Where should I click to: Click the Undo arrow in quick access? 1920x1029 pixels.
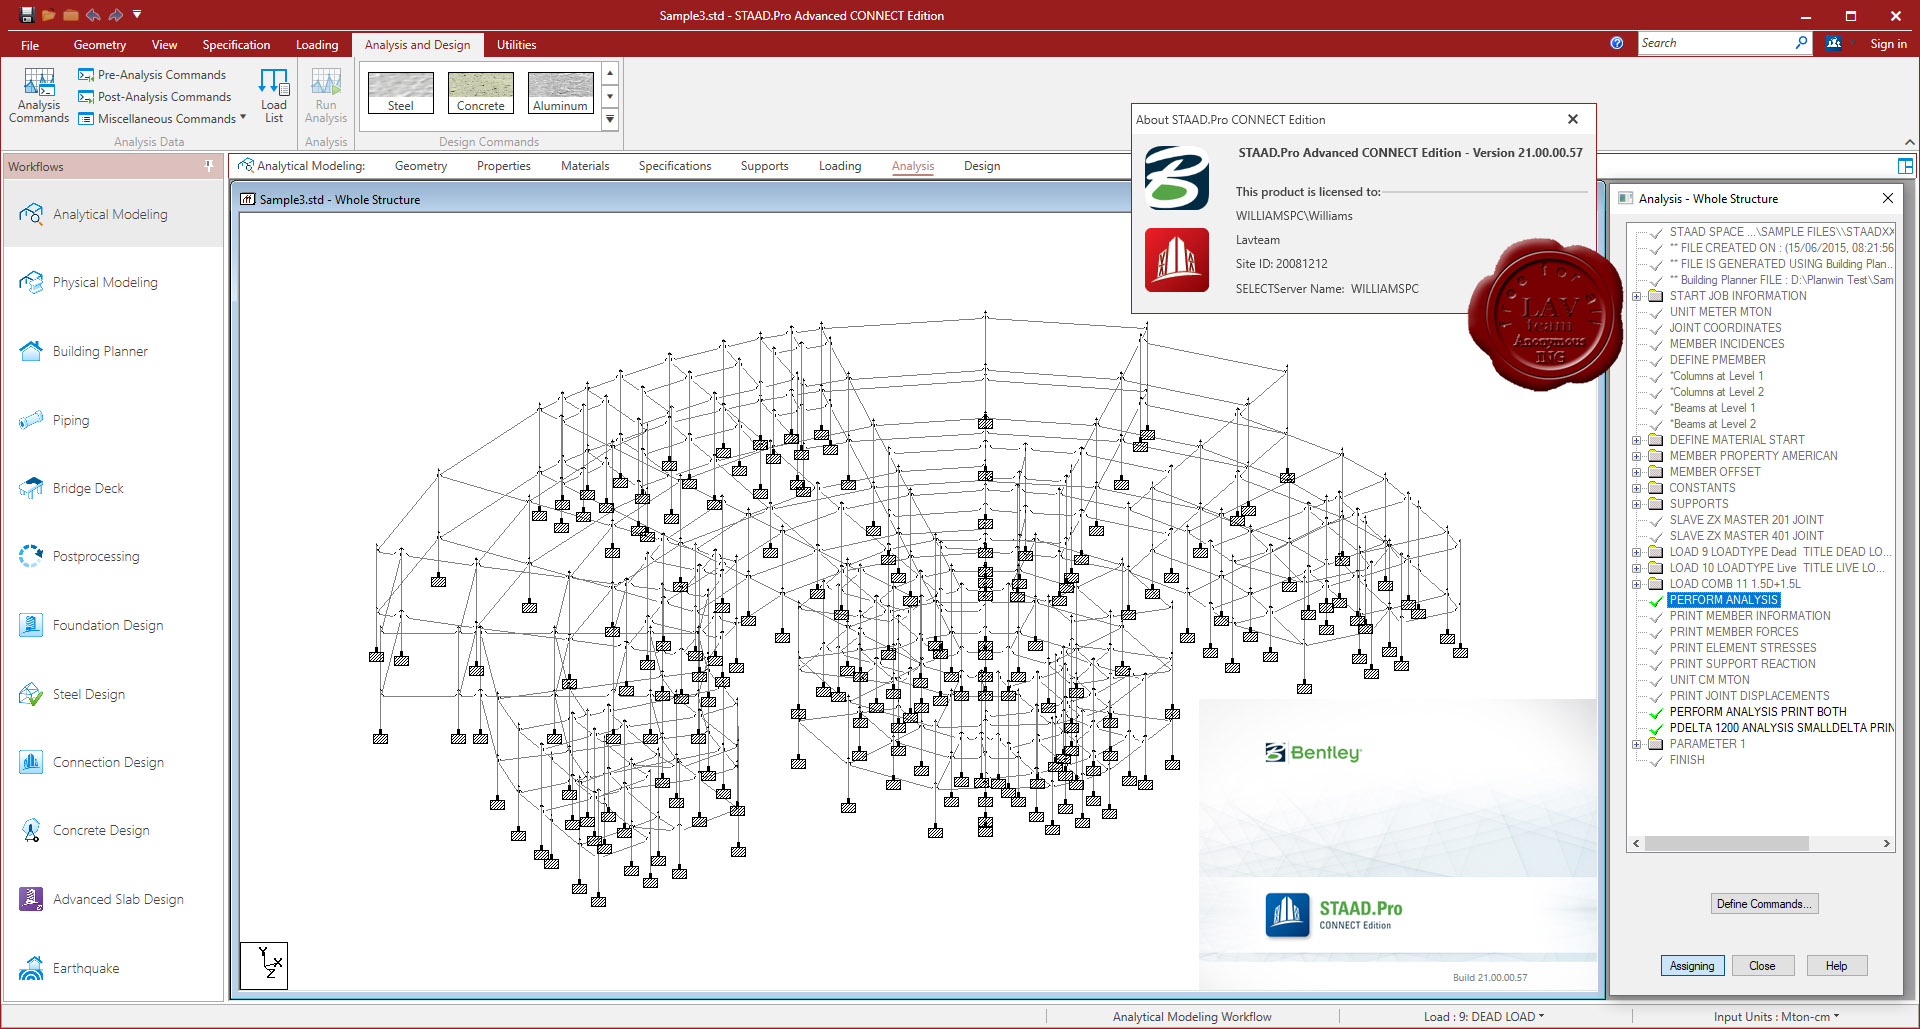(93, 15)
